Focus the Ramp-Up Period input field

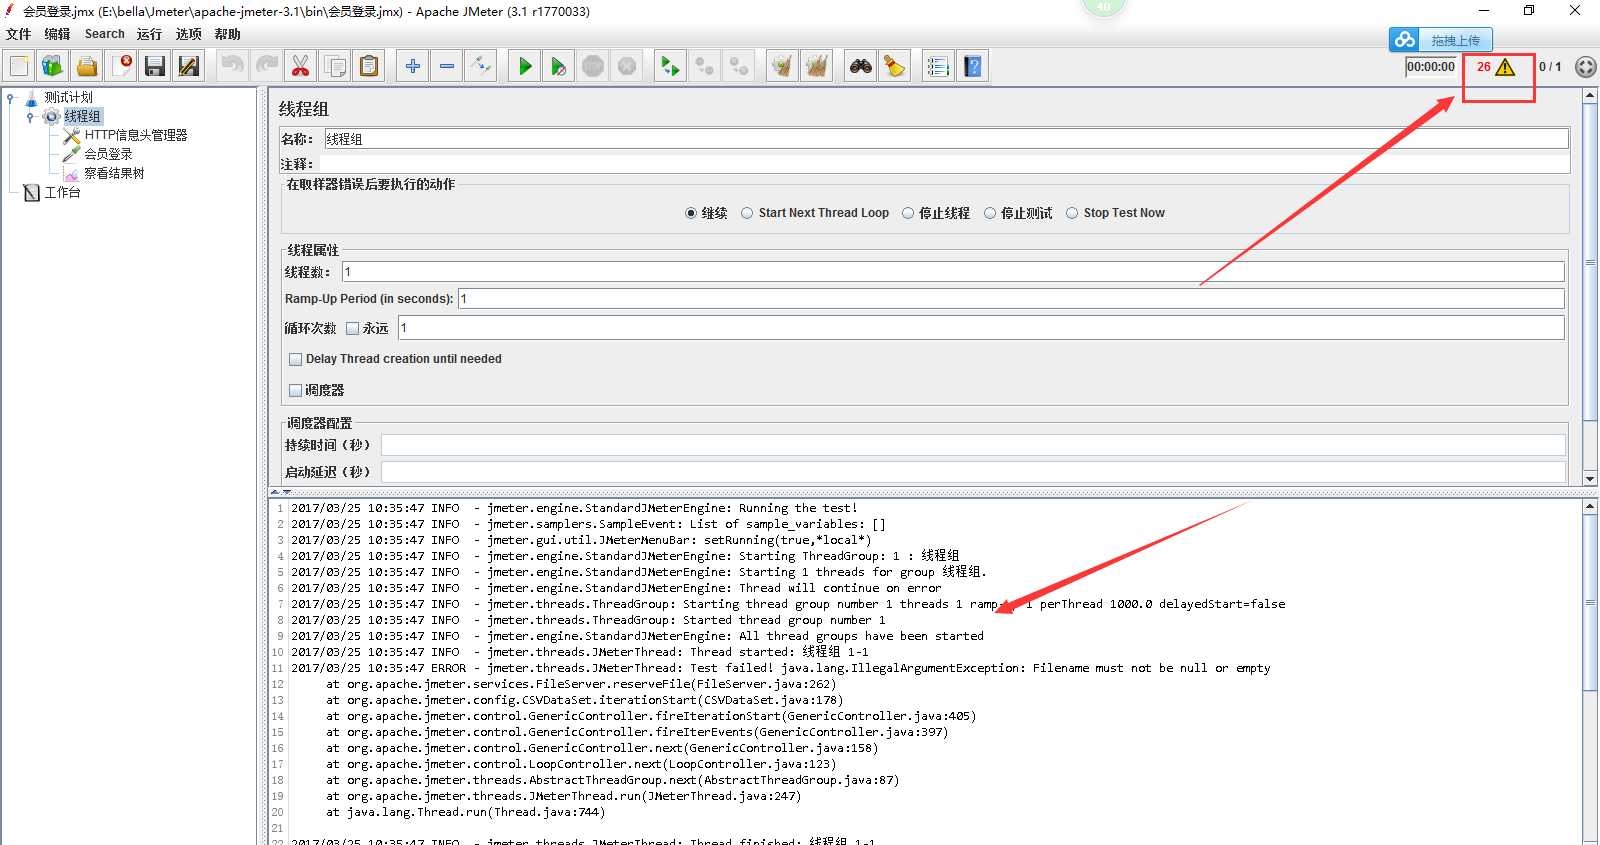click(x=1011, y=299)
